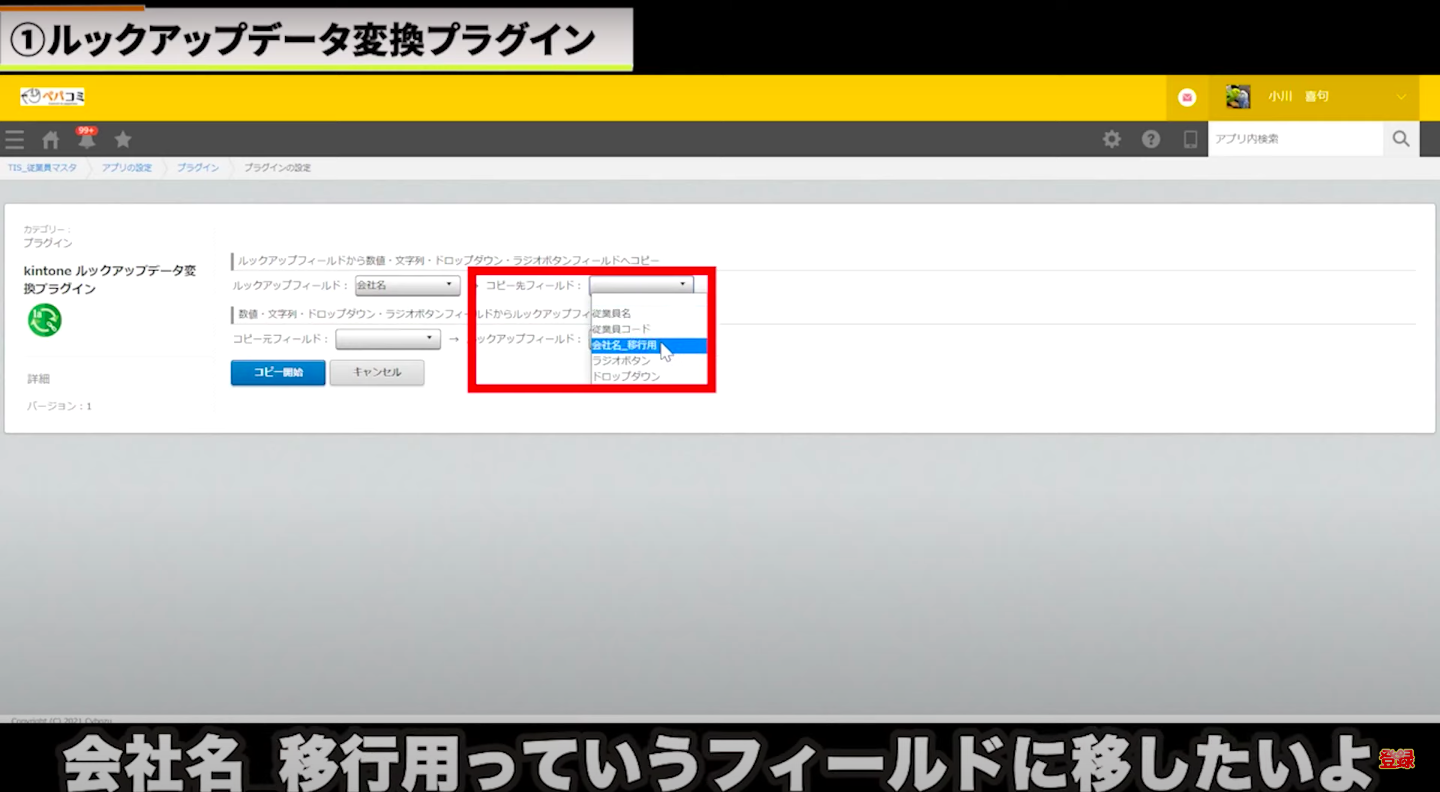
Task: Click the mail icon in yellow header
Action: [1187, 97]
